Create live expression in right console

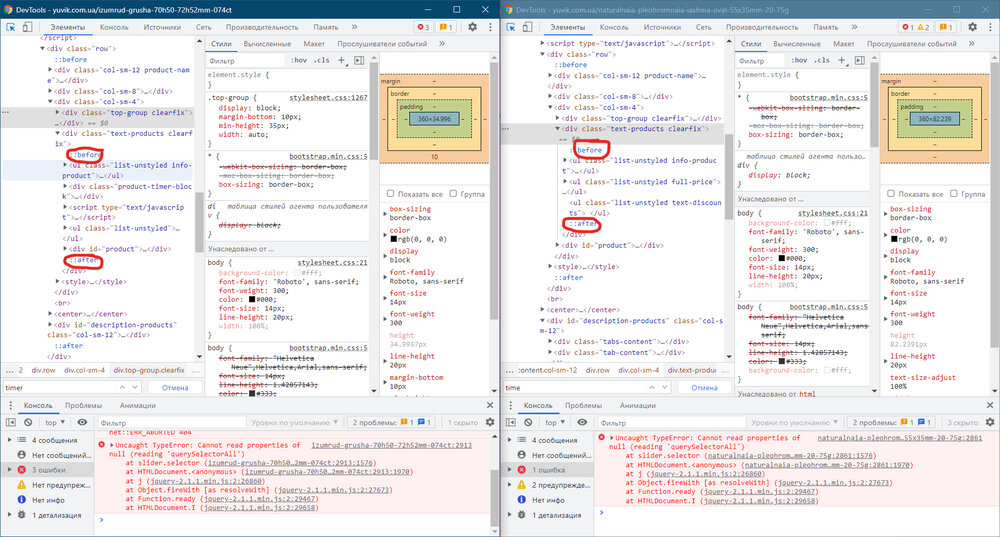pos(582,422)
